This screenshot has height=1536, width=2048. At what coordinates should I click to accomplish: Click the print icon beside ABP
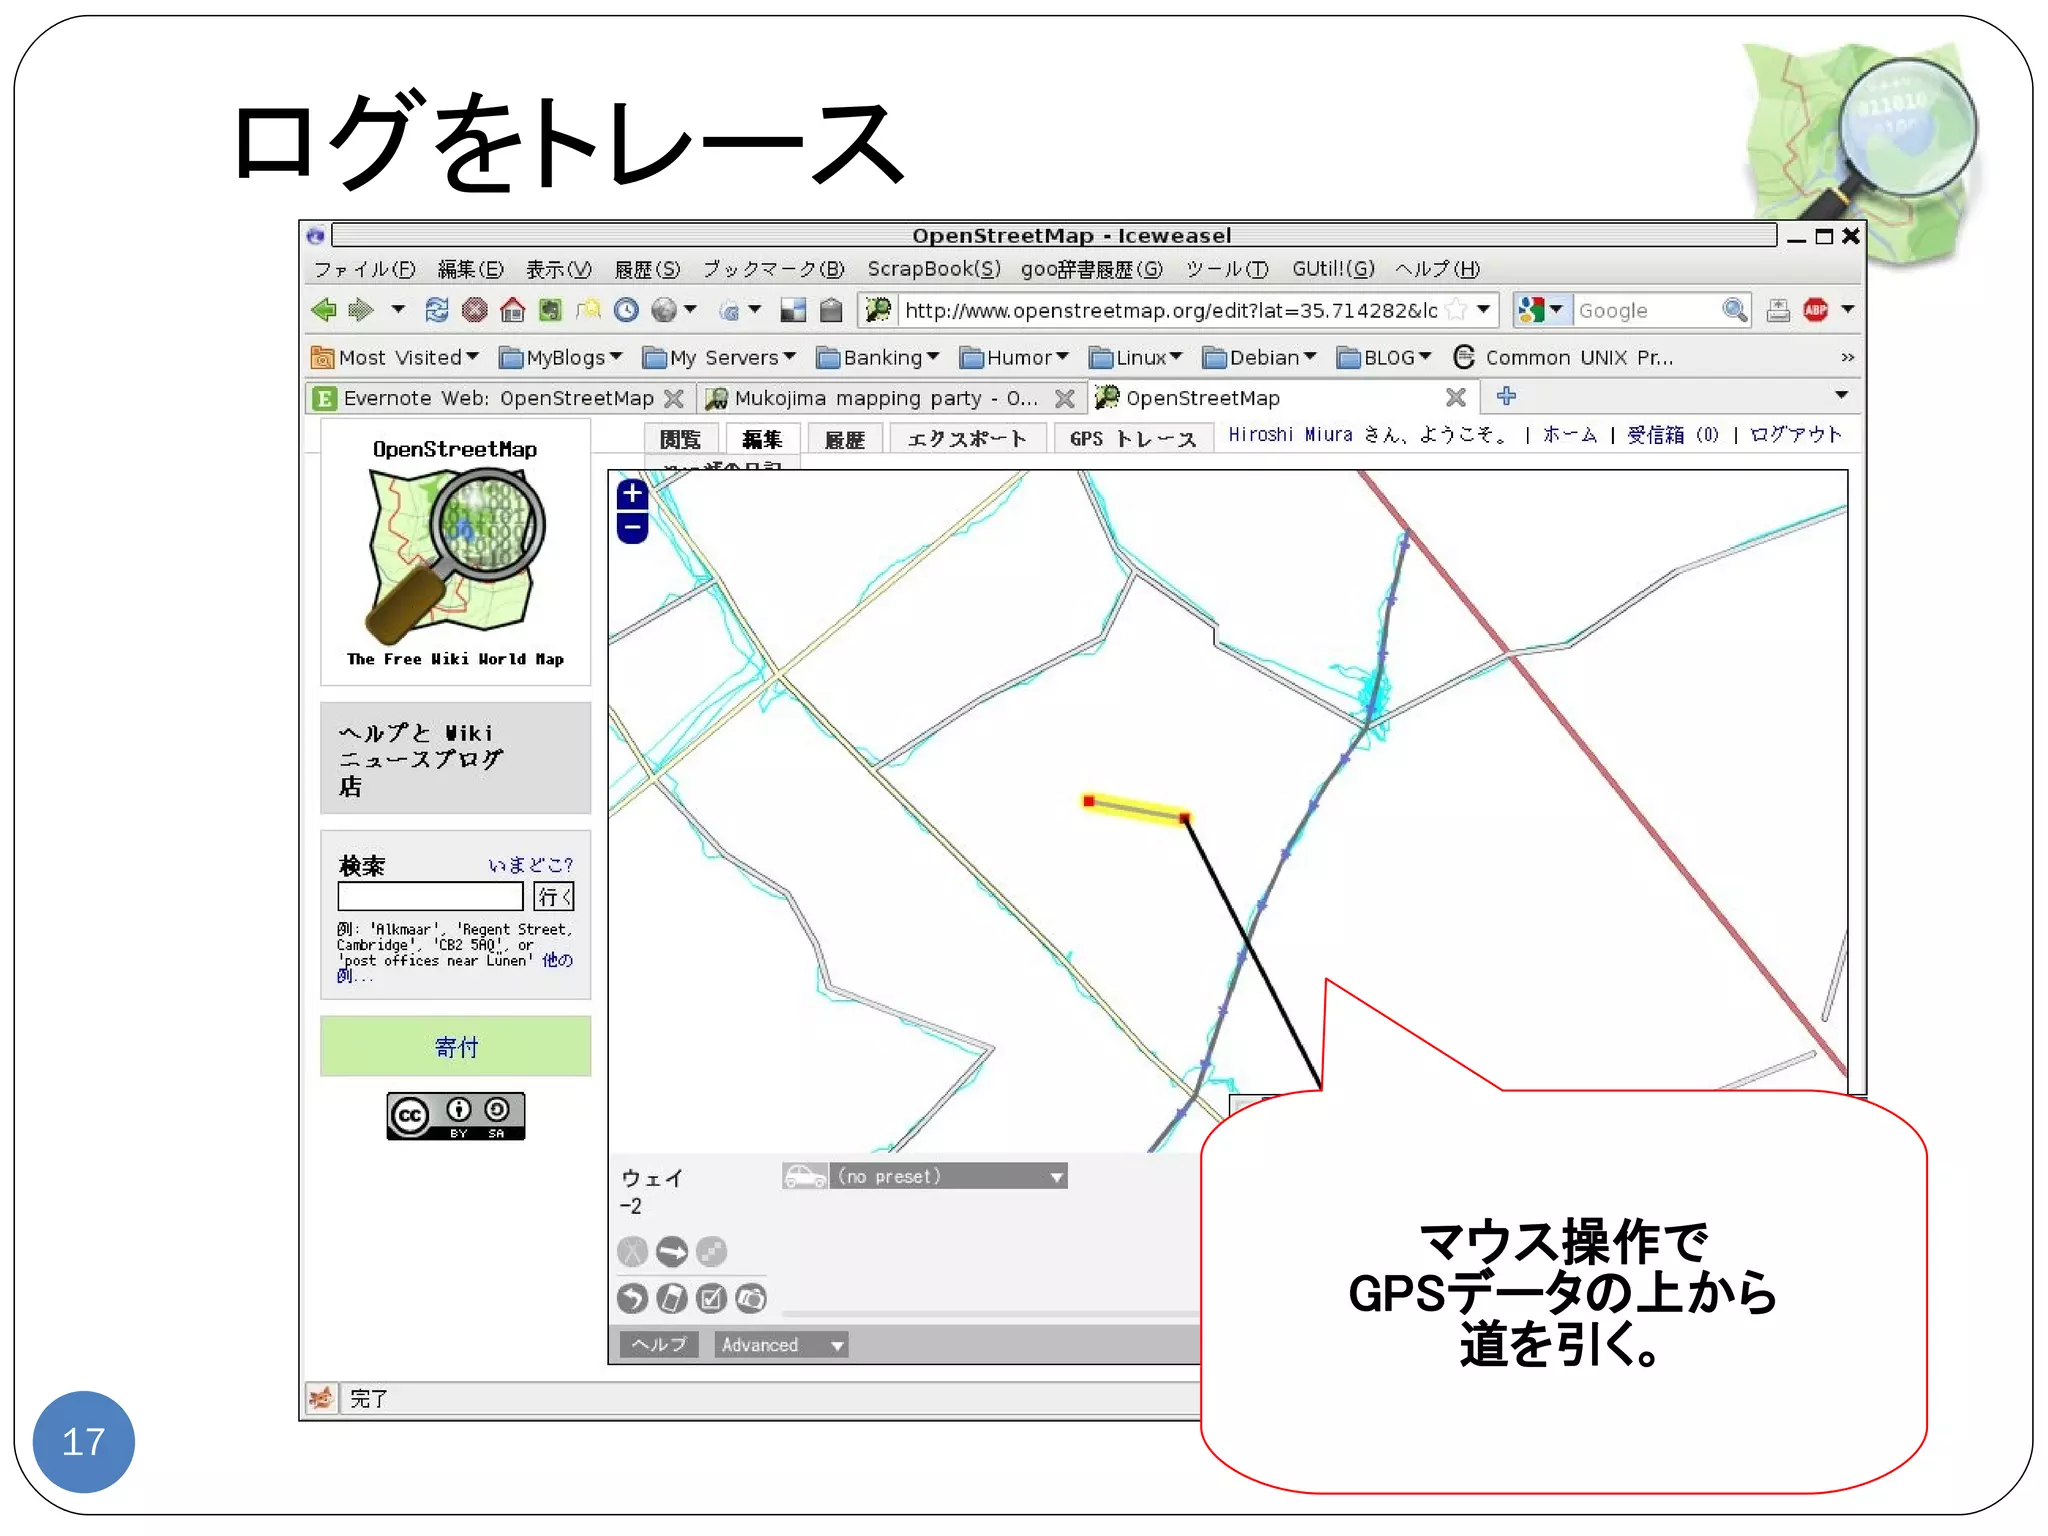[1778, 310]
